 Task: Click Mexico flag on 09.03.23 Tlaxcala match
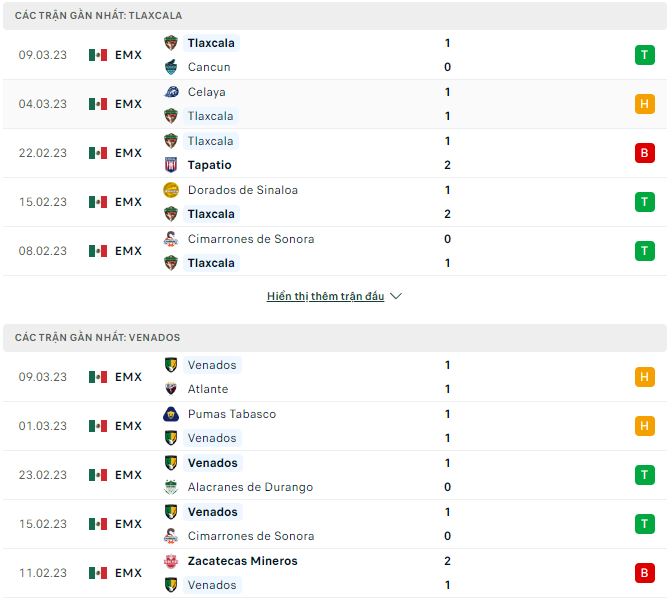97,55
